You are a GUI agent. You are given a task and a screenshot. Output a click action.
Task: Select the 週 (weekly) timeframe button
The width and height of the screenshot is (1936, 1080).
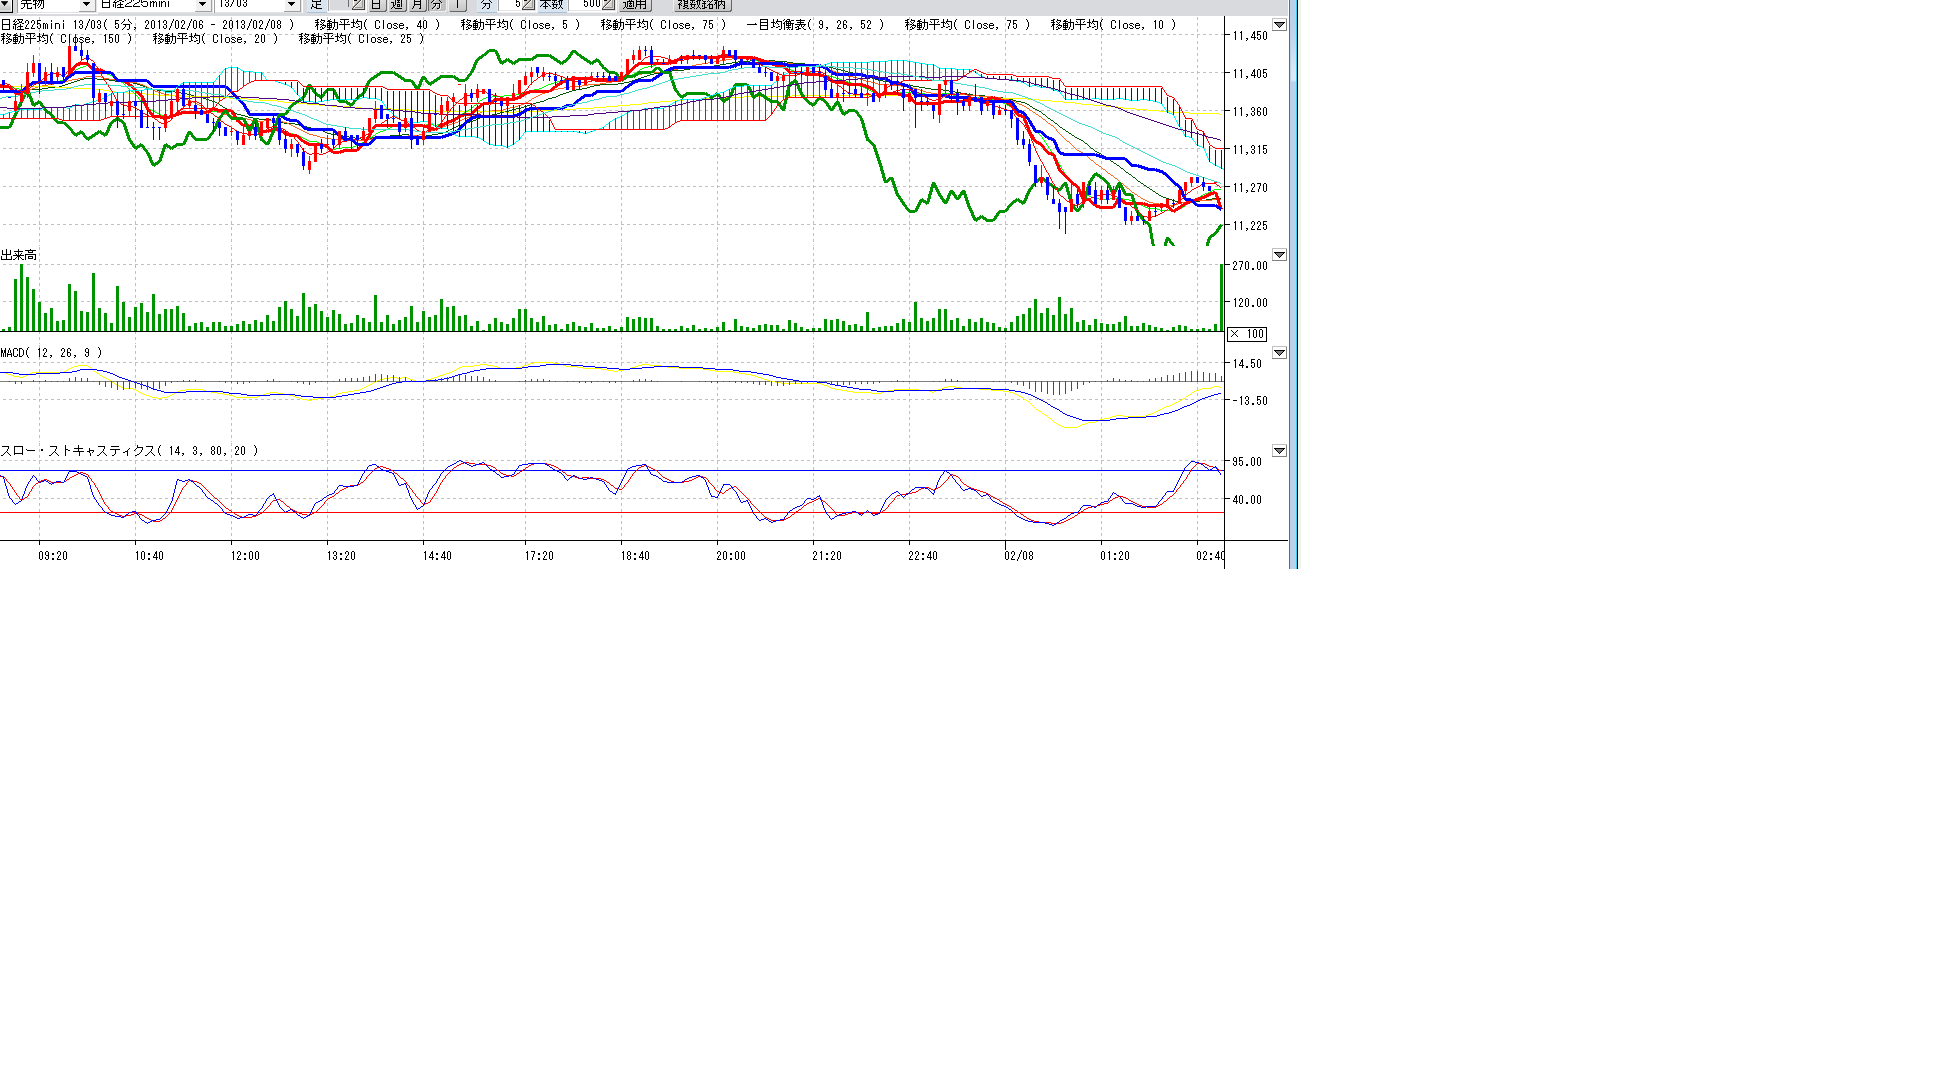tap(397, 5)
